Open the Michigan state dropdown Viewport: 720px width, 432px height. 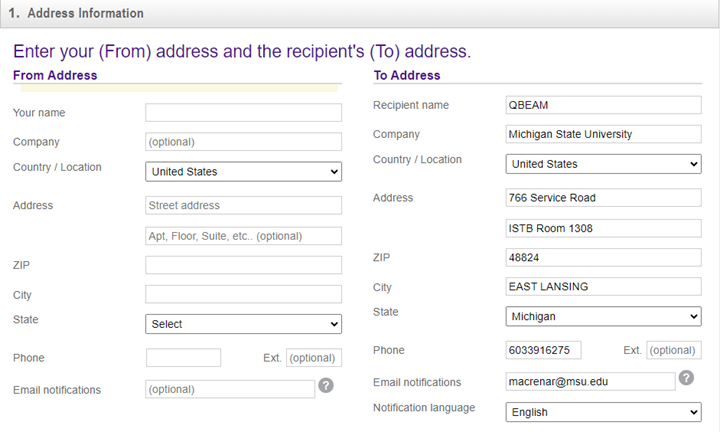[603, 316]
